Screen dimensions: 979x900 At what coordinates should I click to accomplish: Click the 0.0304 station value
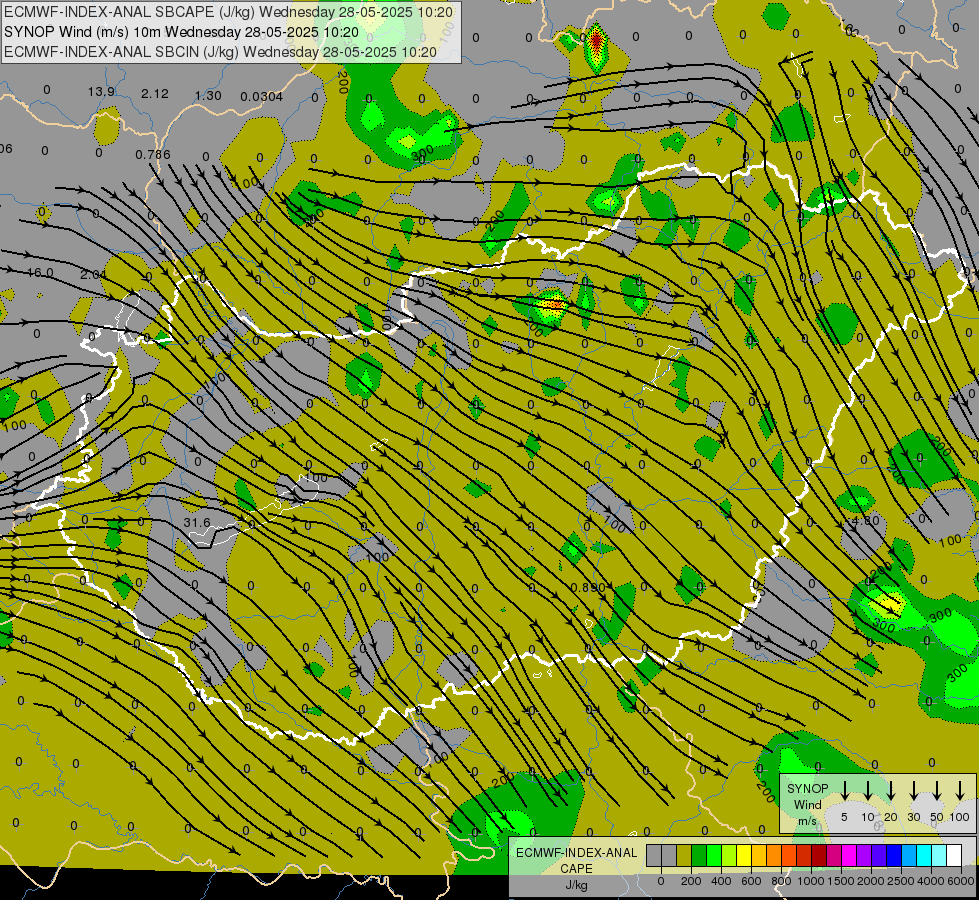[x=262, y=97]
